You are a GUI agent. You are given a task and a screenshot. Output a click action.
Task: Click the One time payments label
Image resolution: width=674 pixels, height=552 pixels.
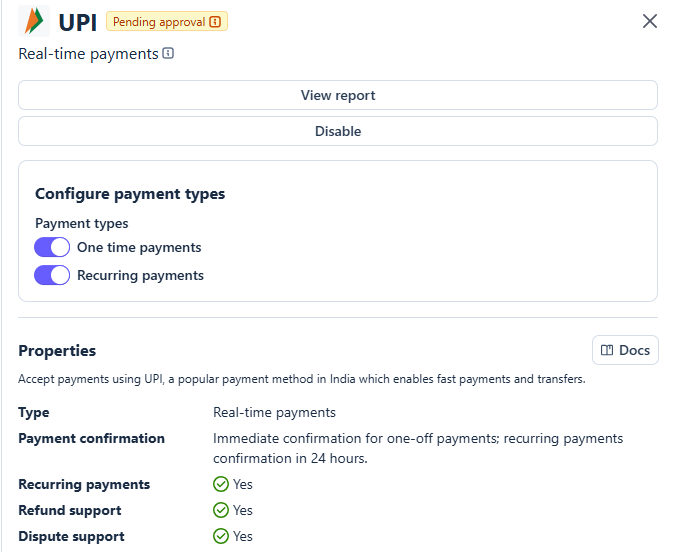coord(139,248)
